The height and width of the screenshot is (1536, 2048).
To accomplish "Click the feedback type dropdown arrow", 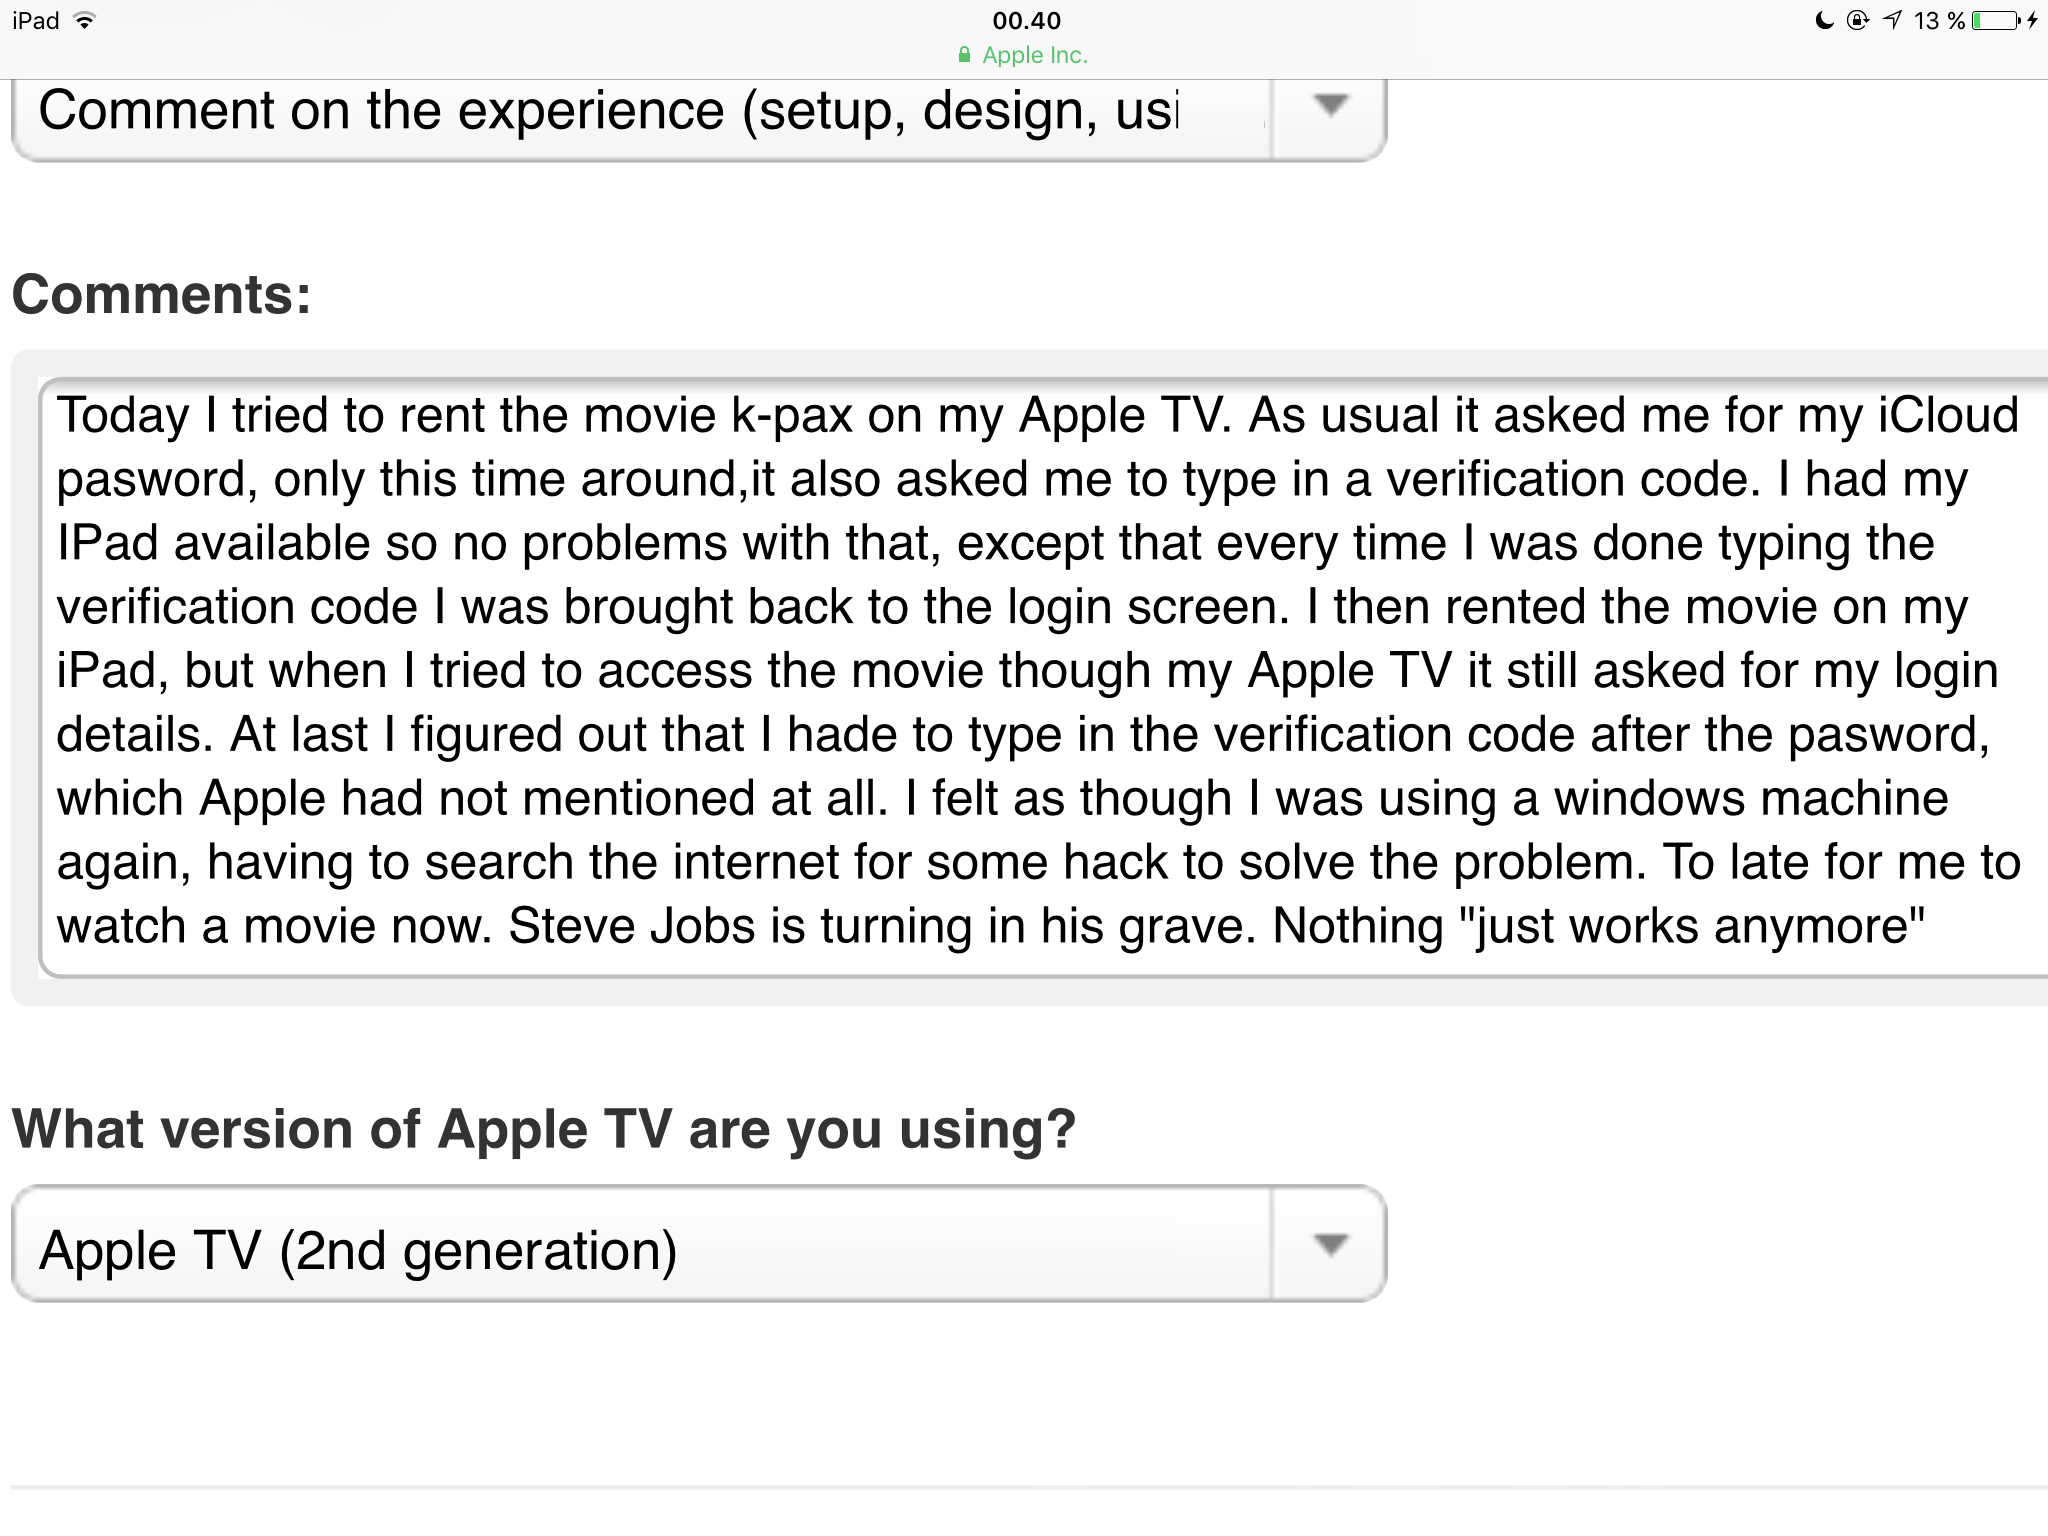I will point(1329,106).
